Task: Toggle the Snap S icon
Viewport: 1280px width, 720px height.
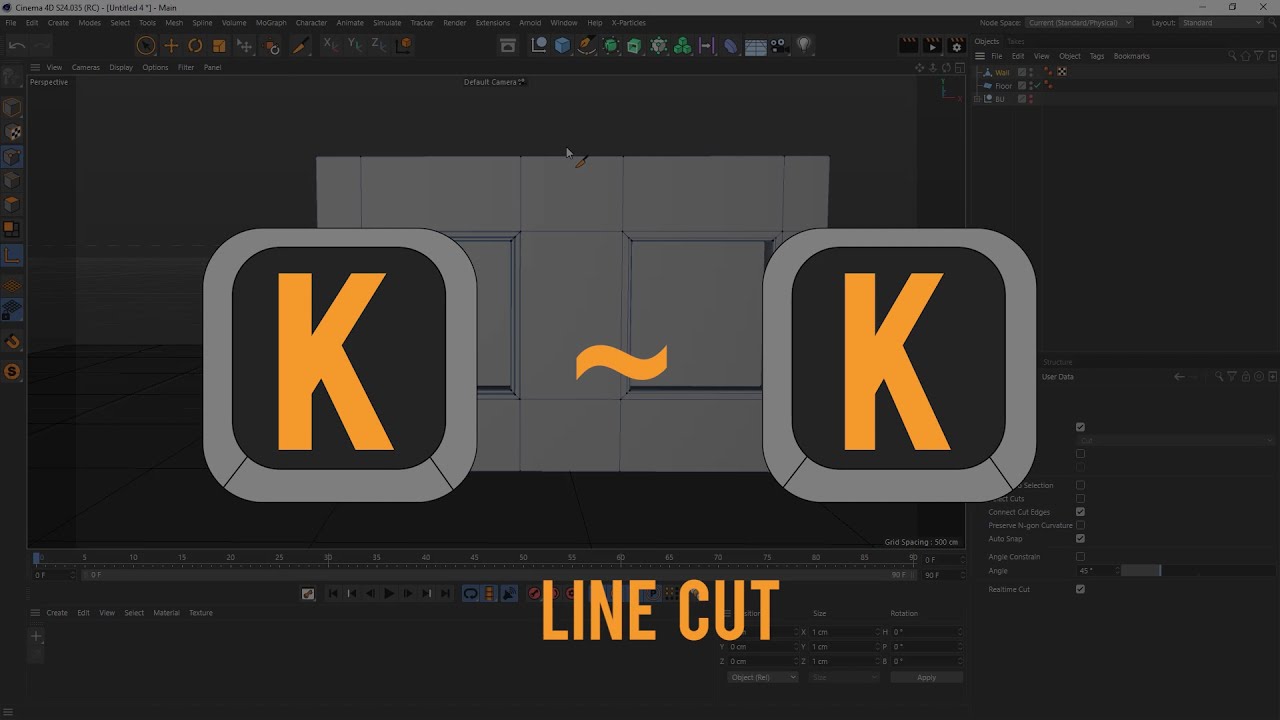Action: (x=12, y=371)
